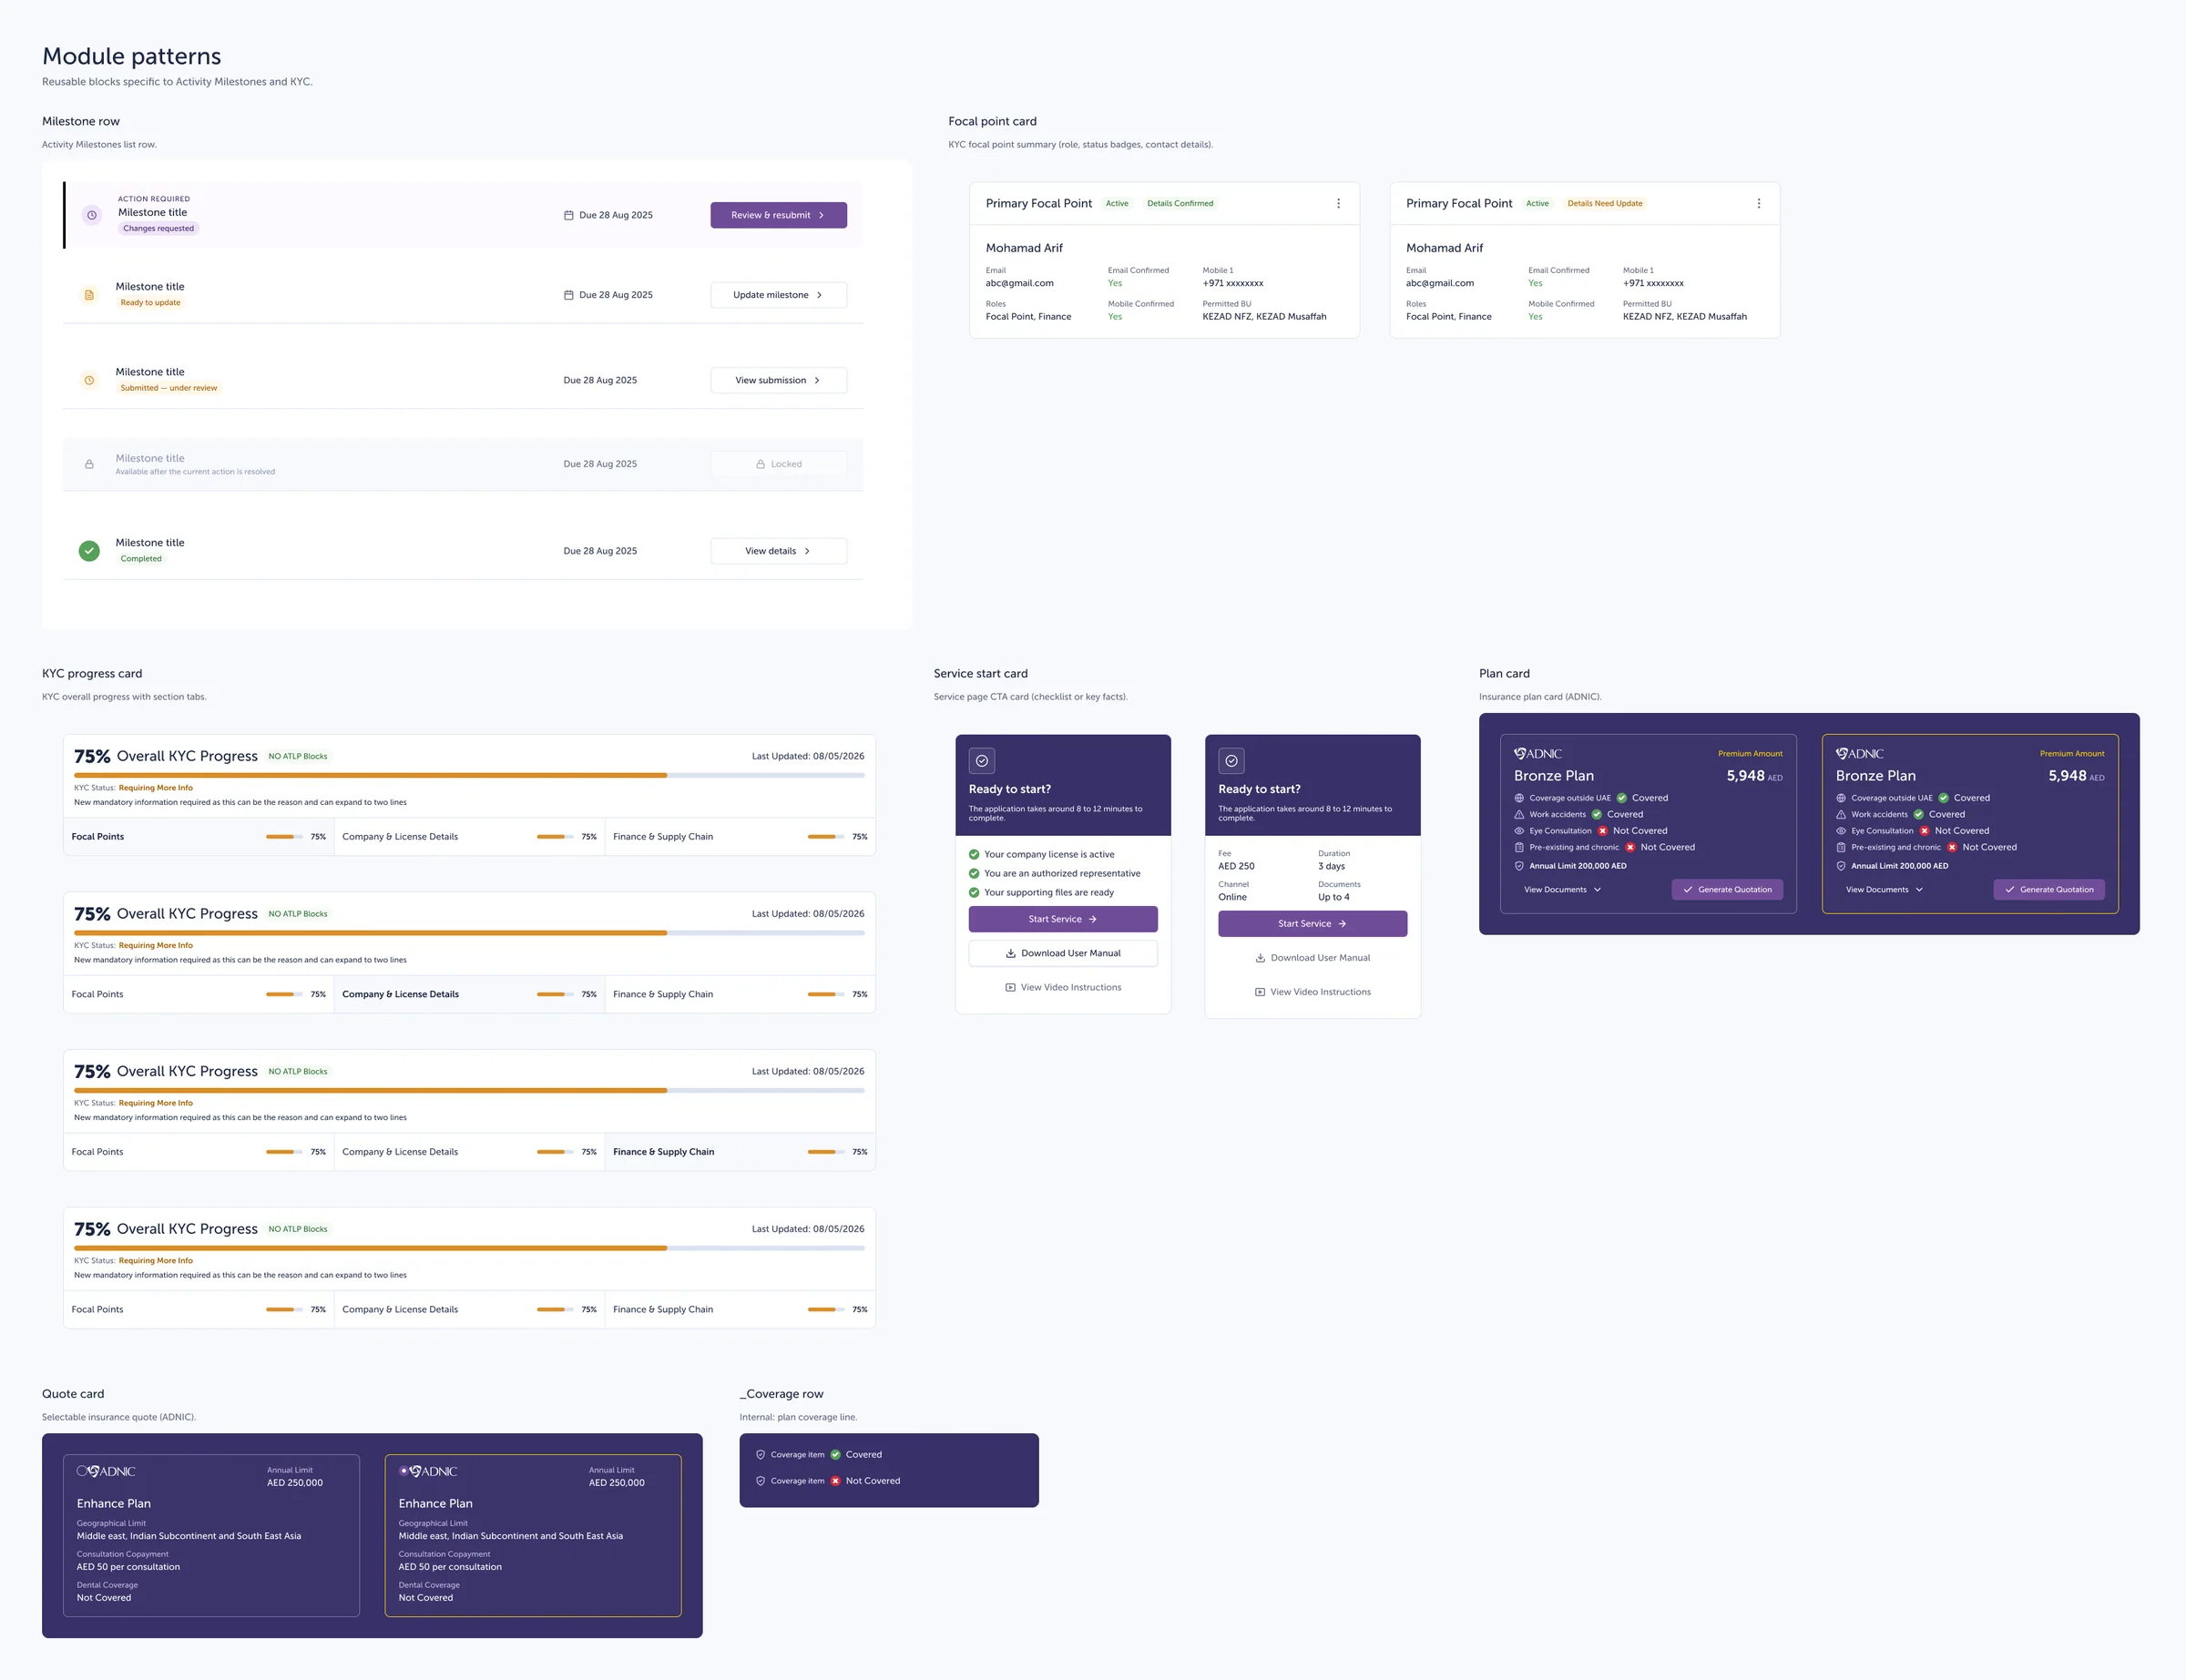Click the ADNIC logo on the gold-outlined Bronze Plan card
Image resolution: width=2186 pixels, height=1680 pixels.
click(1860, 754)
